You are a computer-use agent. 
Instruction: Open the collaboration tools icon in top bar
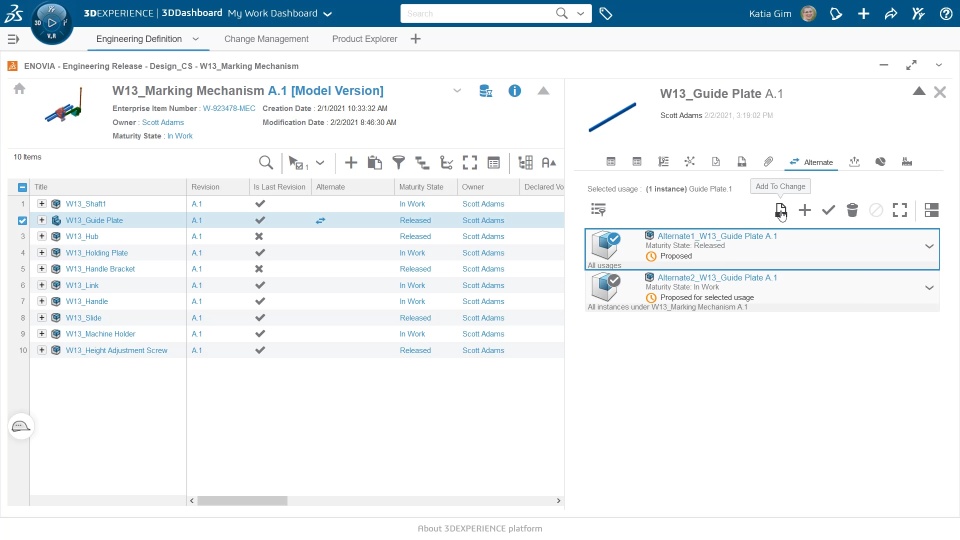point(918,13)
